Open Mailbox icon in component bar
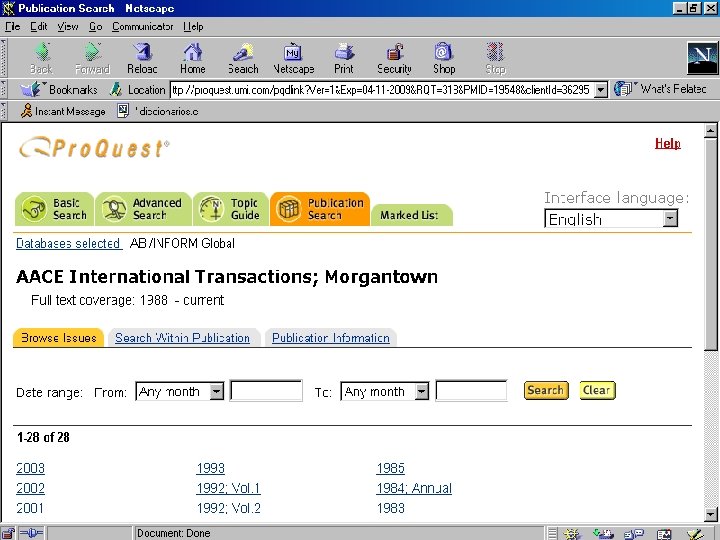Screen dimensions: 720x540 coord(603,534)
